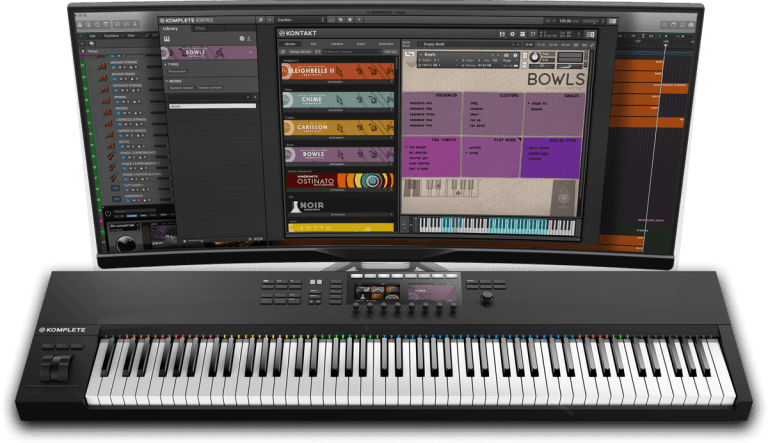768x443 pixels.
Task: Click the instruments keyboard icon in Komplete Kontrol
Action: point(167,39)
